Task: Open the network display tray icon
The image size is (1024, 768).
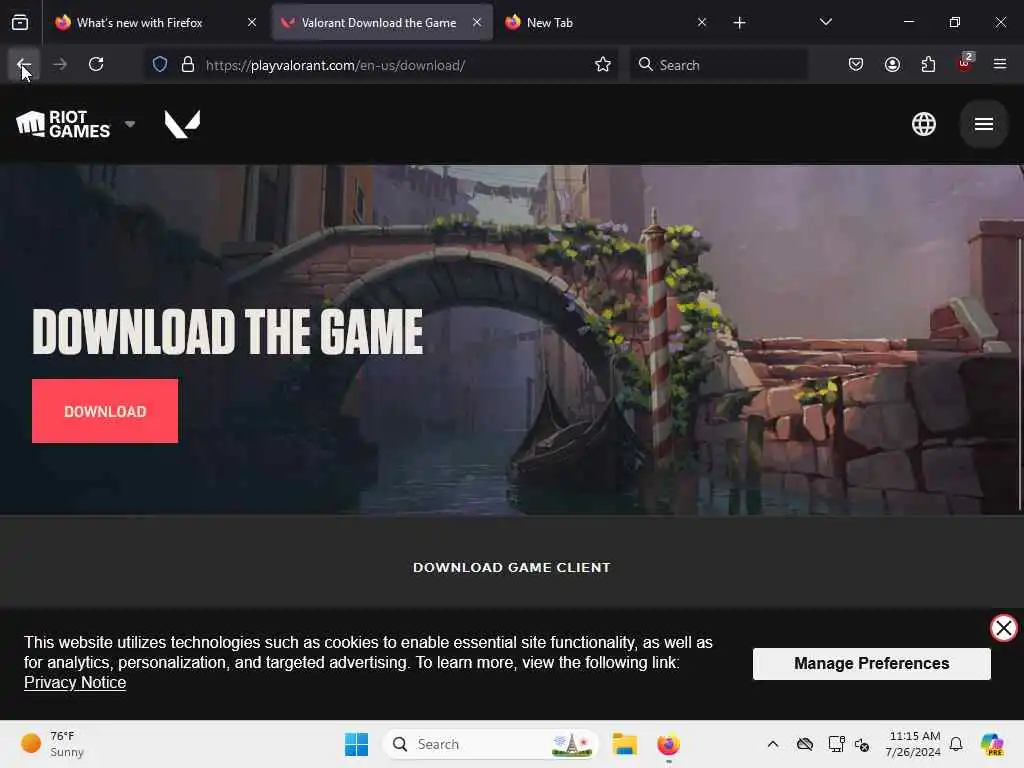Action: [x=836, y=744]
